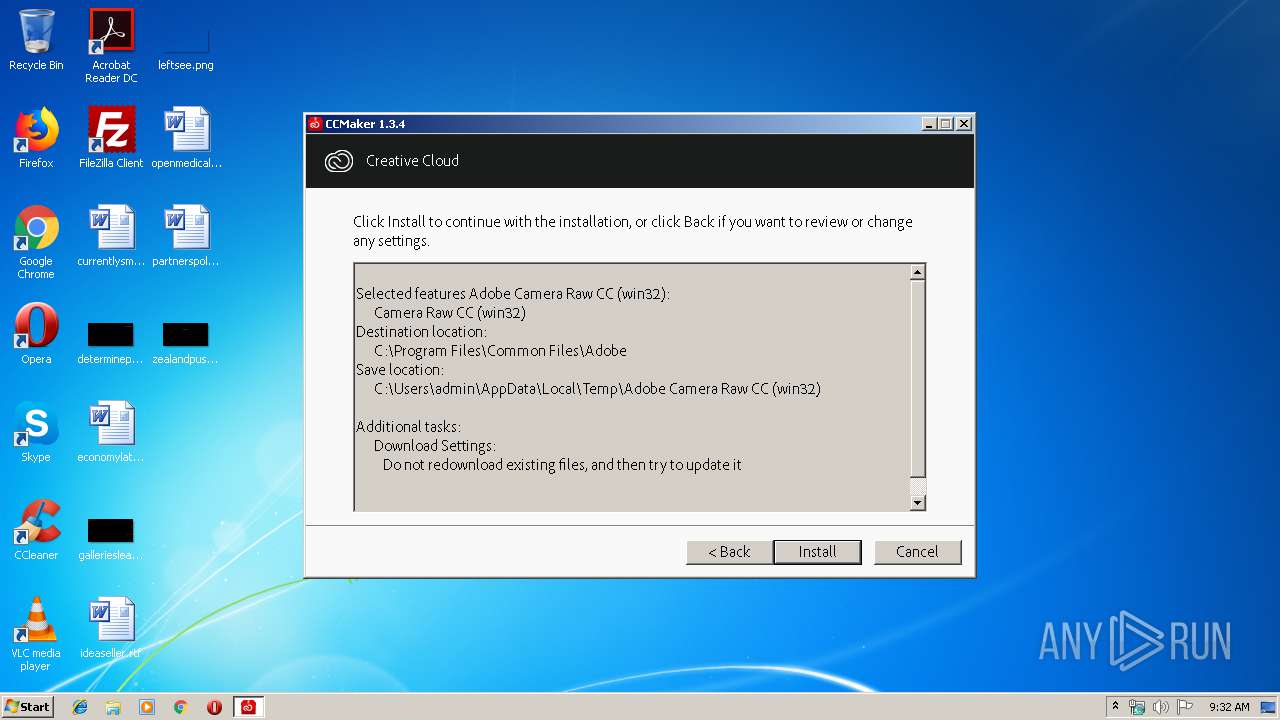Open Chrome from the taskbar
This screenshot has width=1280, height=720.
181,707
